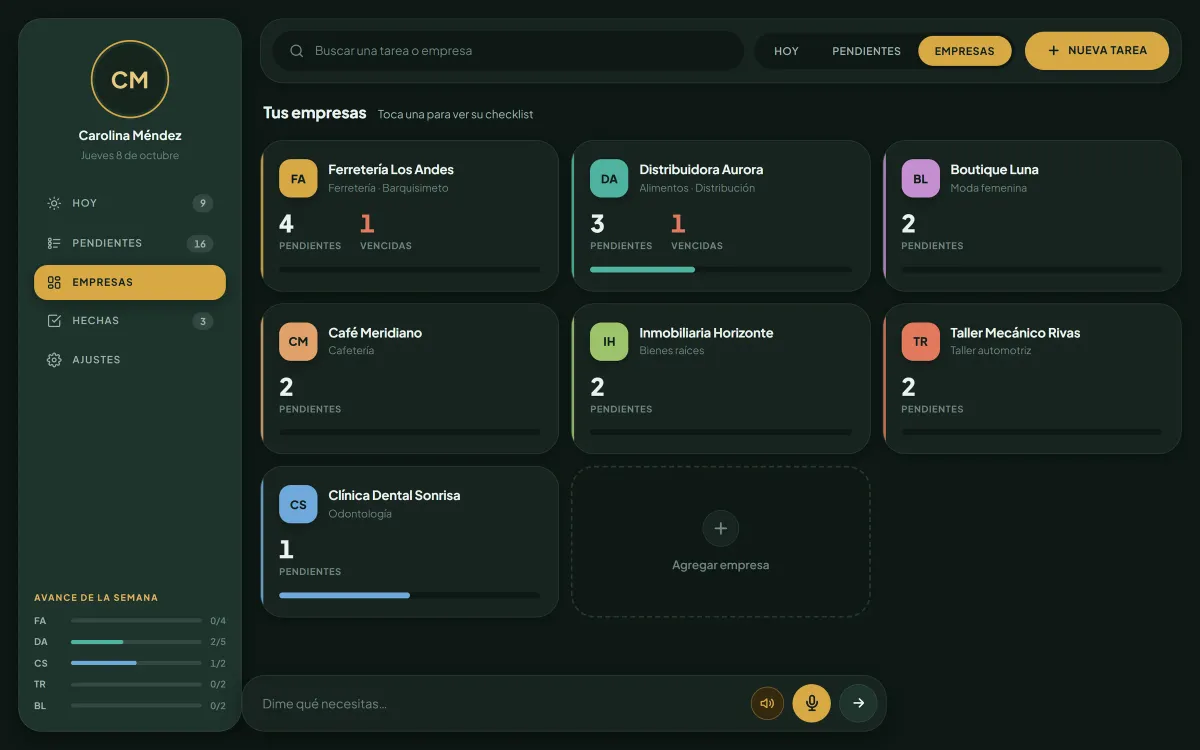Screen dimensions: 1200x750
Task: Click Distribuidora Aurora card progress bar
Action: click(x=721, y=269)
